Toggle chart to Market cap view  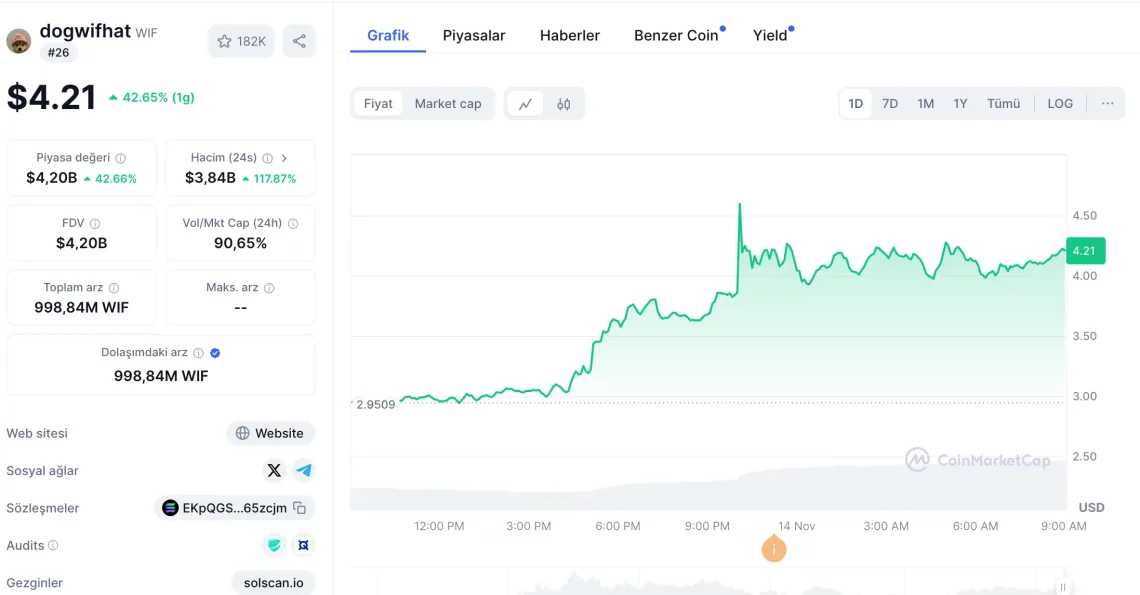tap(448, 104)
